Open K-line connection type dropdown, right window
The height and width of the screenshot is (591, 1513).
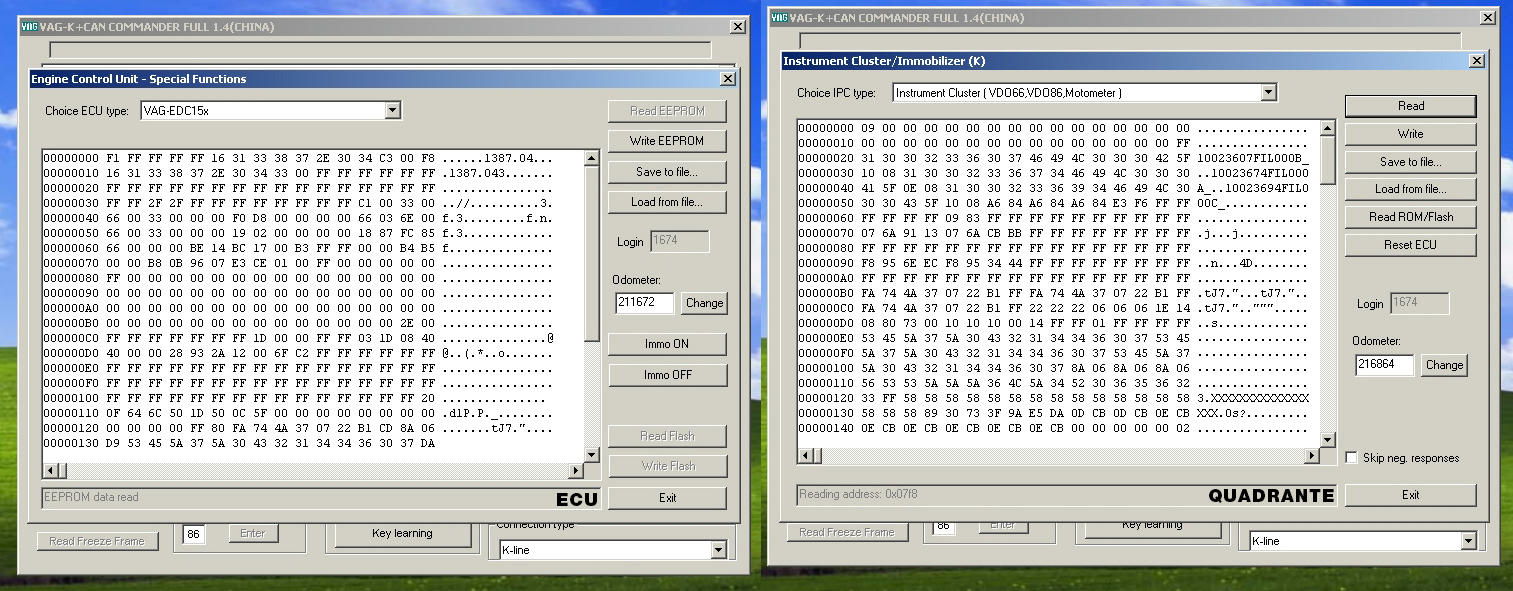click(1468, 541)
